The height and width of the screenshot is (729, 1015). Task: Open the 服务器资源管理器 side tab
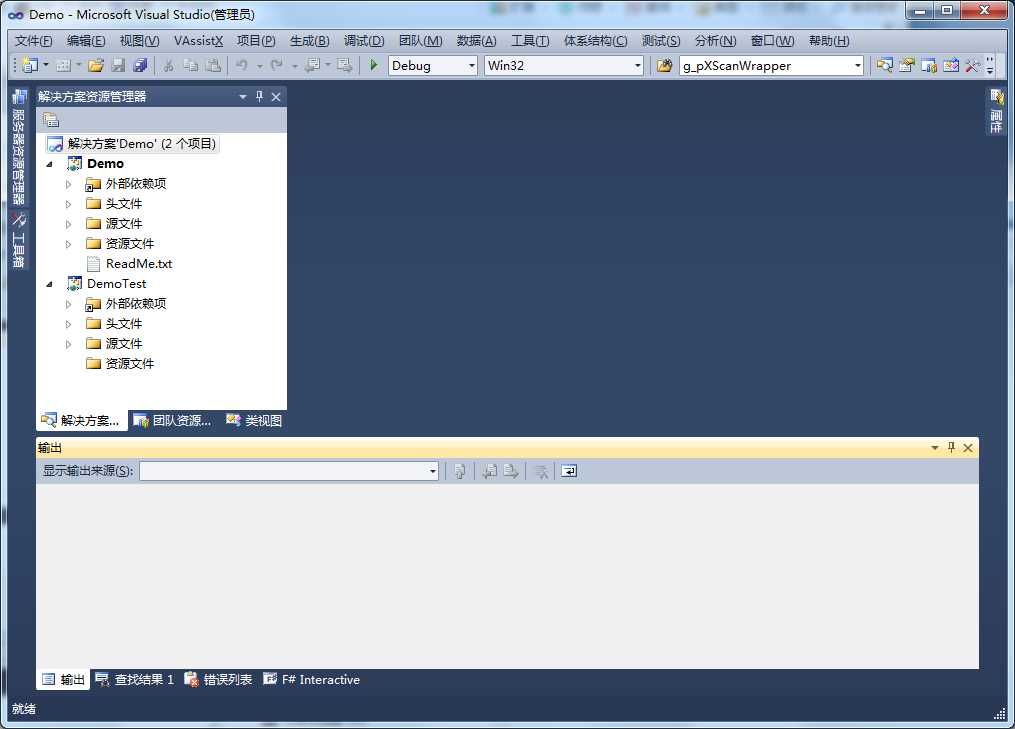click(x=19, y=146)
